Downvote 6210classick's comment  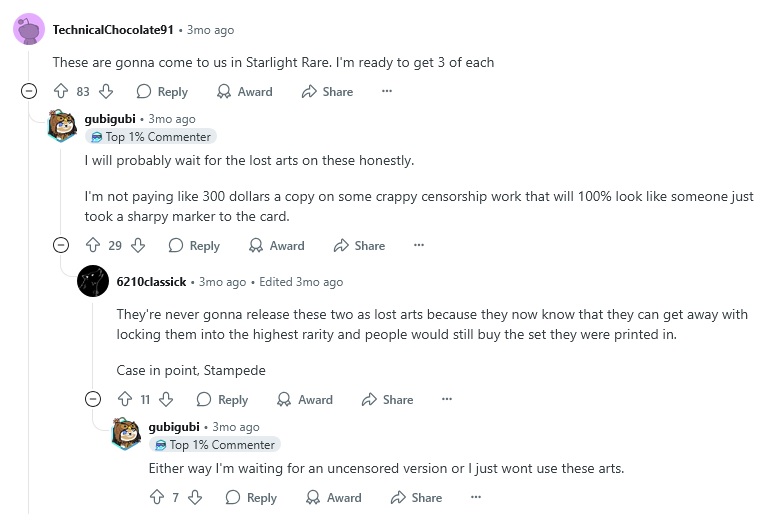point(167,399)
